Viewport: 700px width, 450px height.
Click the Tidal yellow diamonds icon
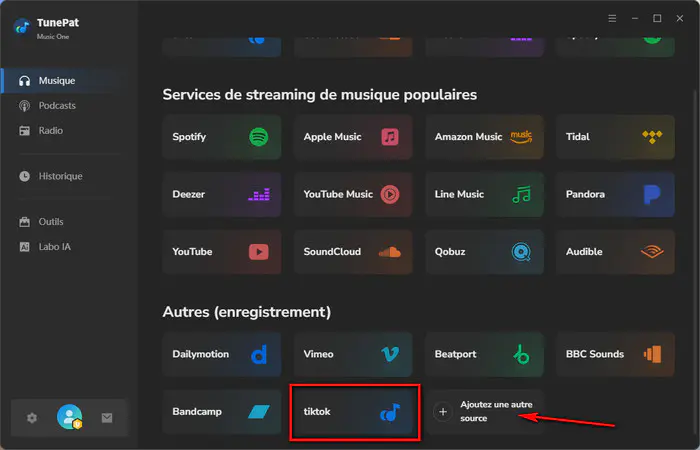pos(652,137)
